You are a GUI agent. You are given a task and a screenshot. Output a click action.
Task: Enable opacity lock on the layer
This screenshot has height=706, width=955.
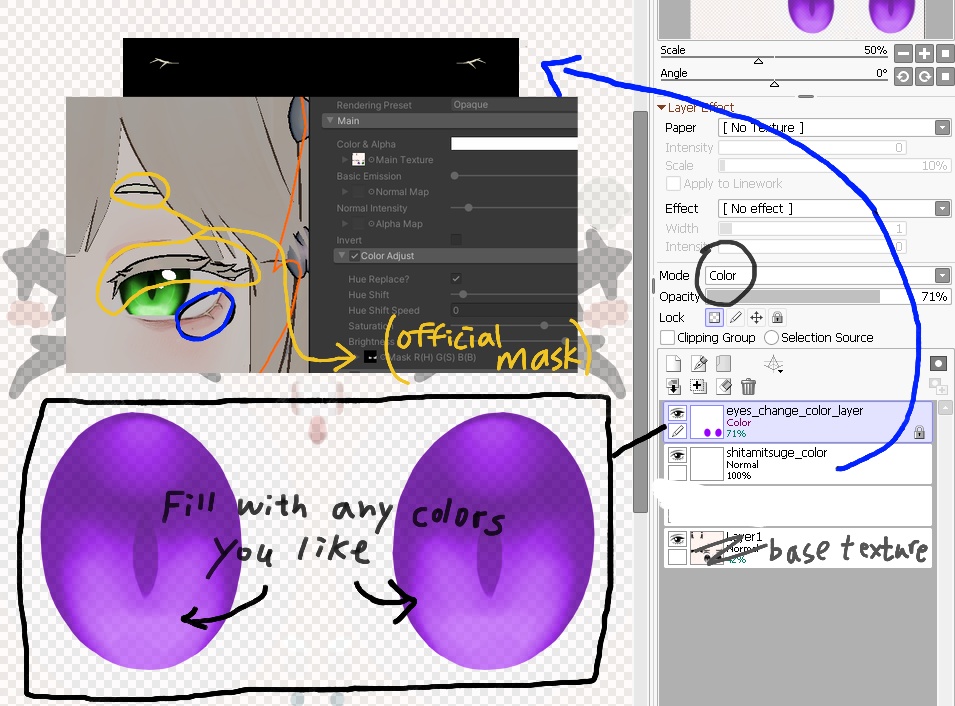[x=713, y=317]
